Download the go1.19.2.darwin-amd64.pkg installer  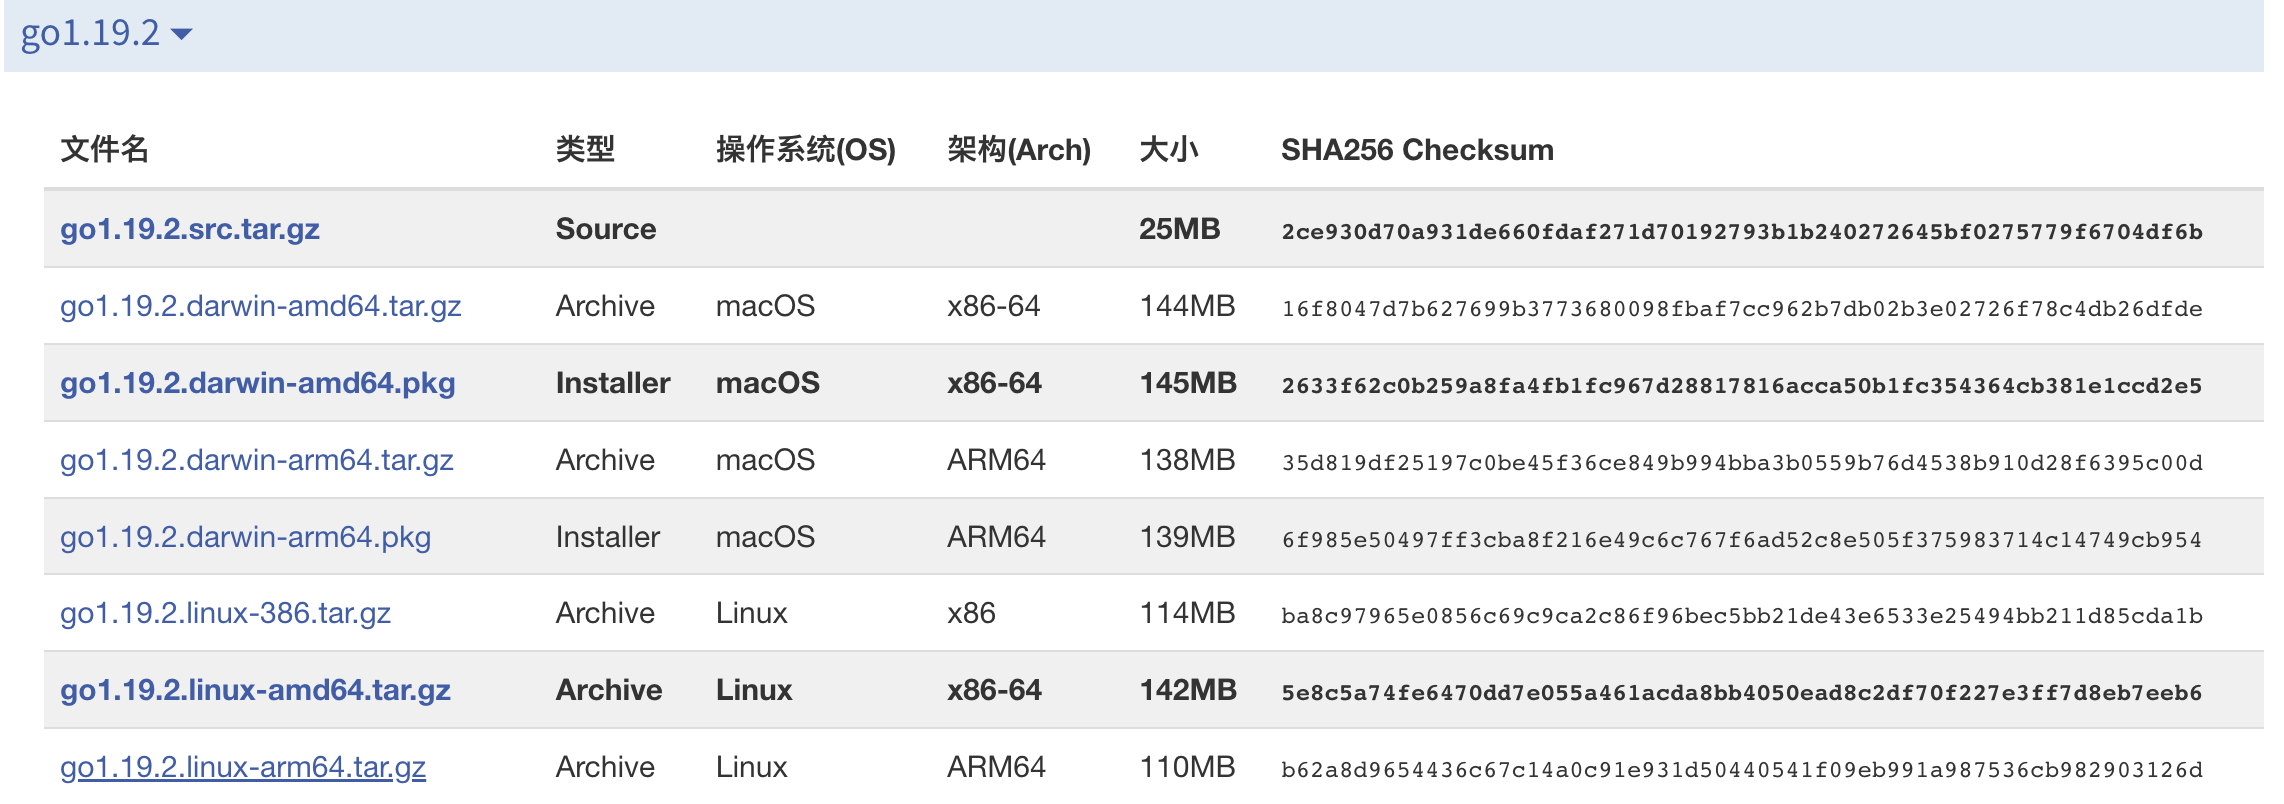click(257, 383)
